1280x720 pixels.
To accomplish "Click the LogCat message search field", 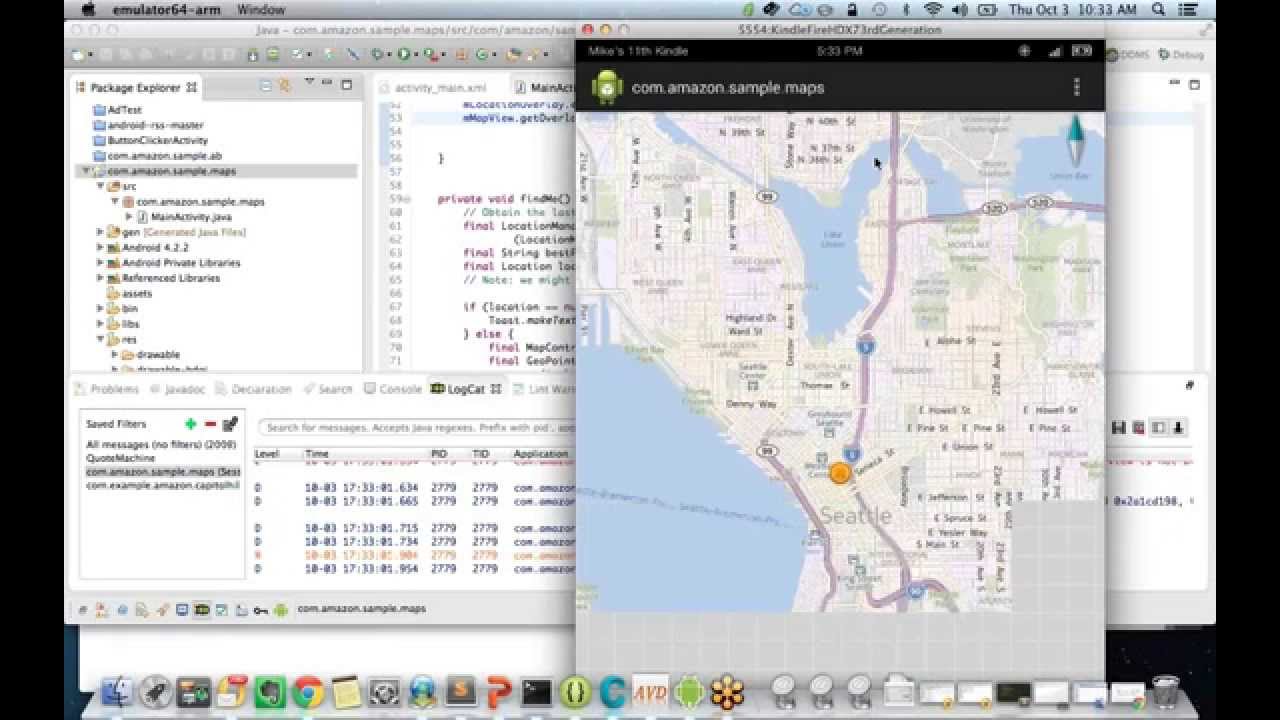I will pyautogui.click(x=418, y=428).
